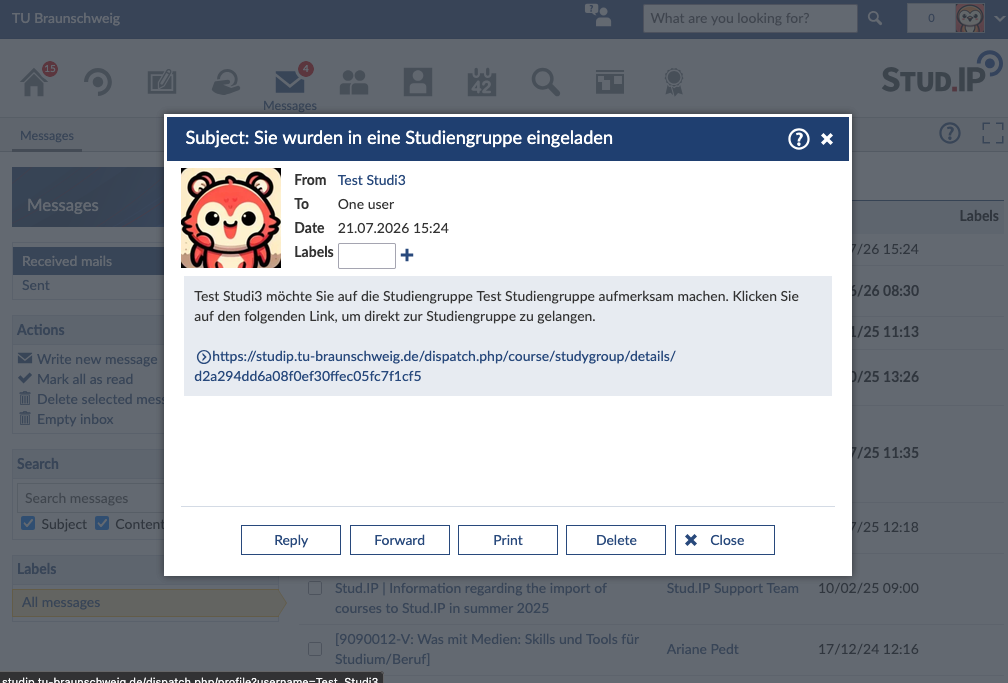Click TU Braunschweig header title
Screen dimensions: 1008x683
coord(66,18)
